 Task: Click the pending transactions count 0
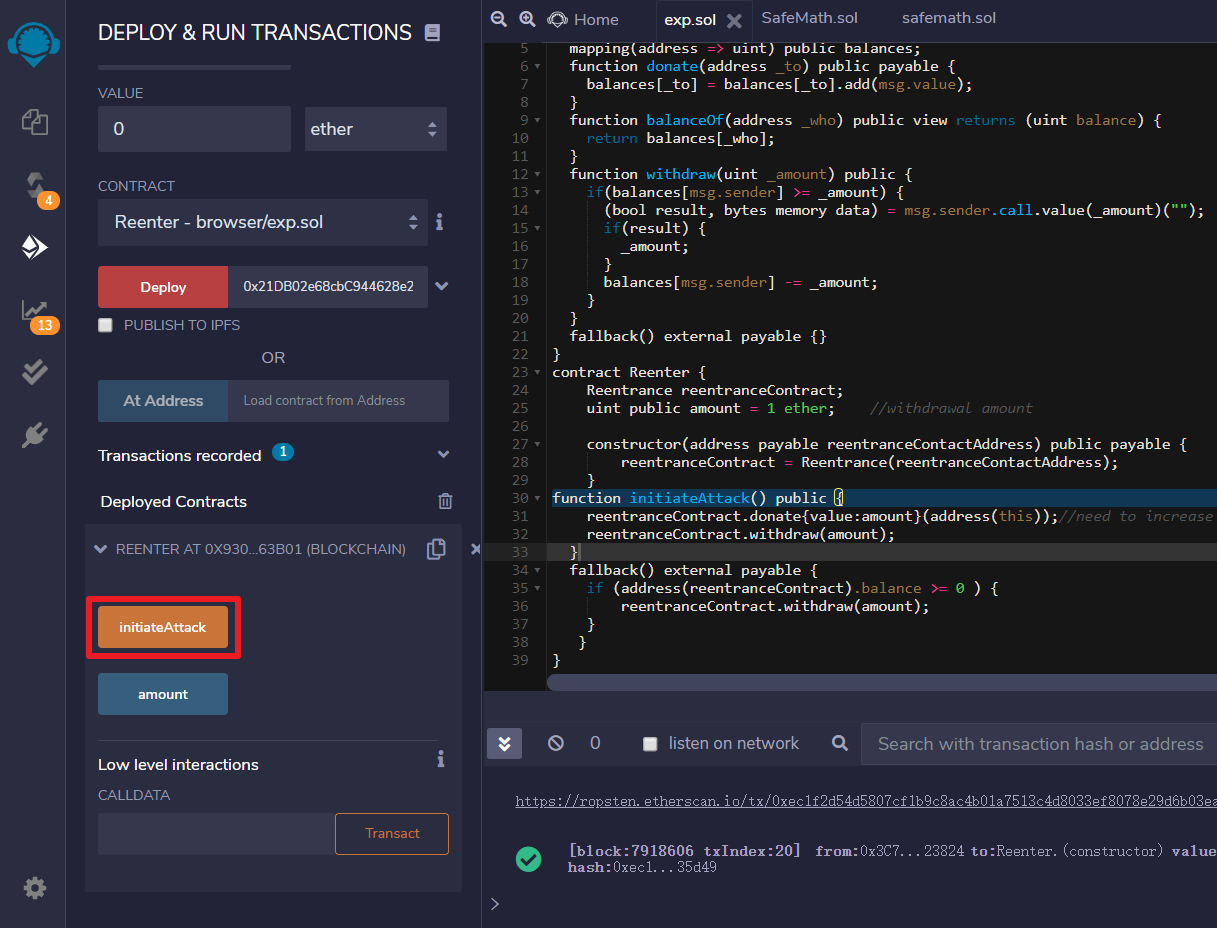(595, 743)
